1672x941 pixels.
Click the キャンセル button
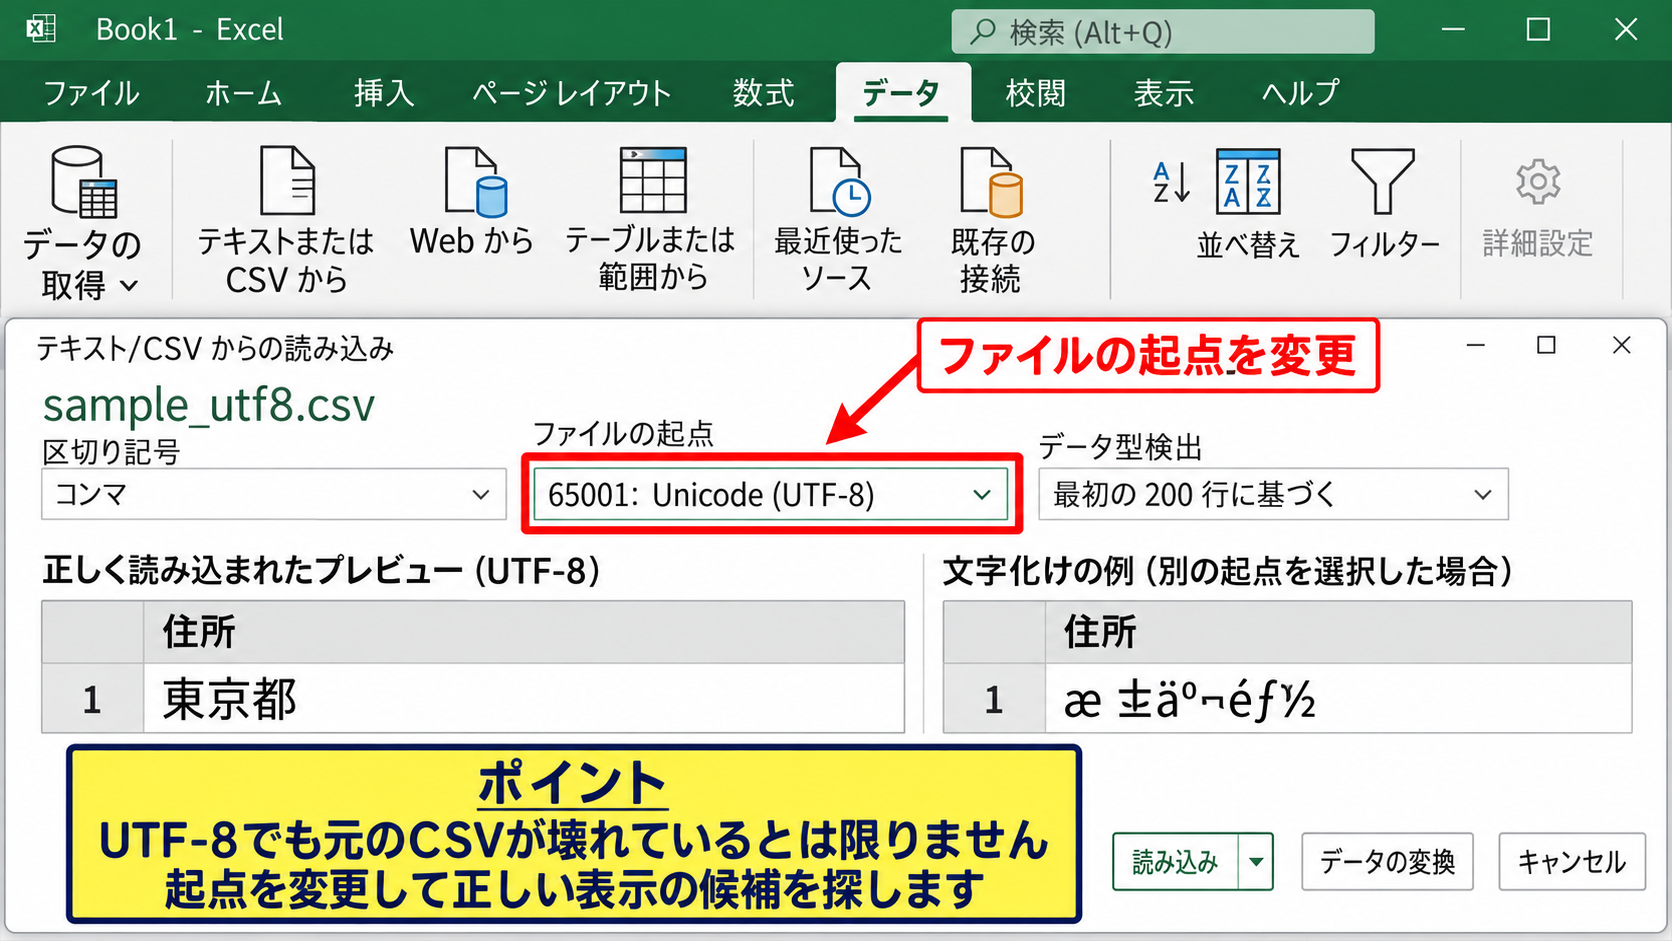1572,861
